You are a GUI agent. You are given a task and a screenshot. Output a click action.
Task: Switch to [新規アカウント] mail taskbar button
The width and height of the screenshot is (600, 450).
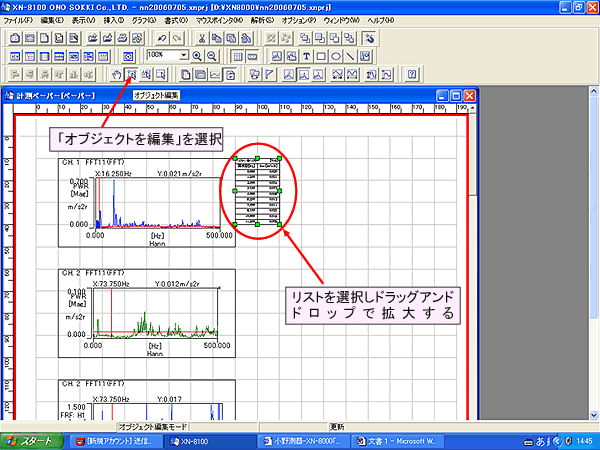116,442
